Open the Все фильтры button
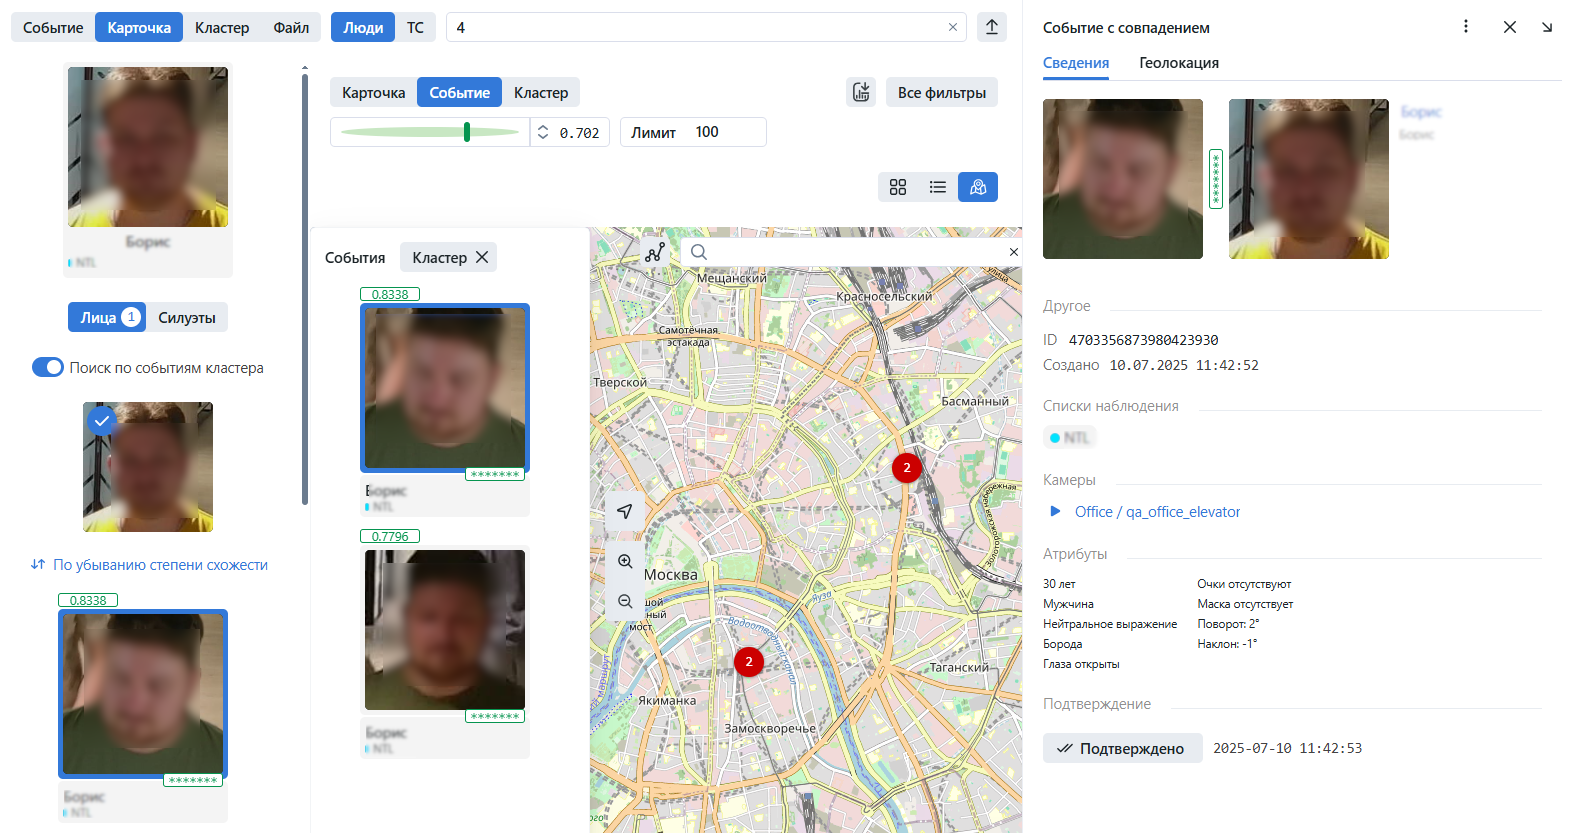The width and height of the screenshot is (1570, 833). click(941, 92)
